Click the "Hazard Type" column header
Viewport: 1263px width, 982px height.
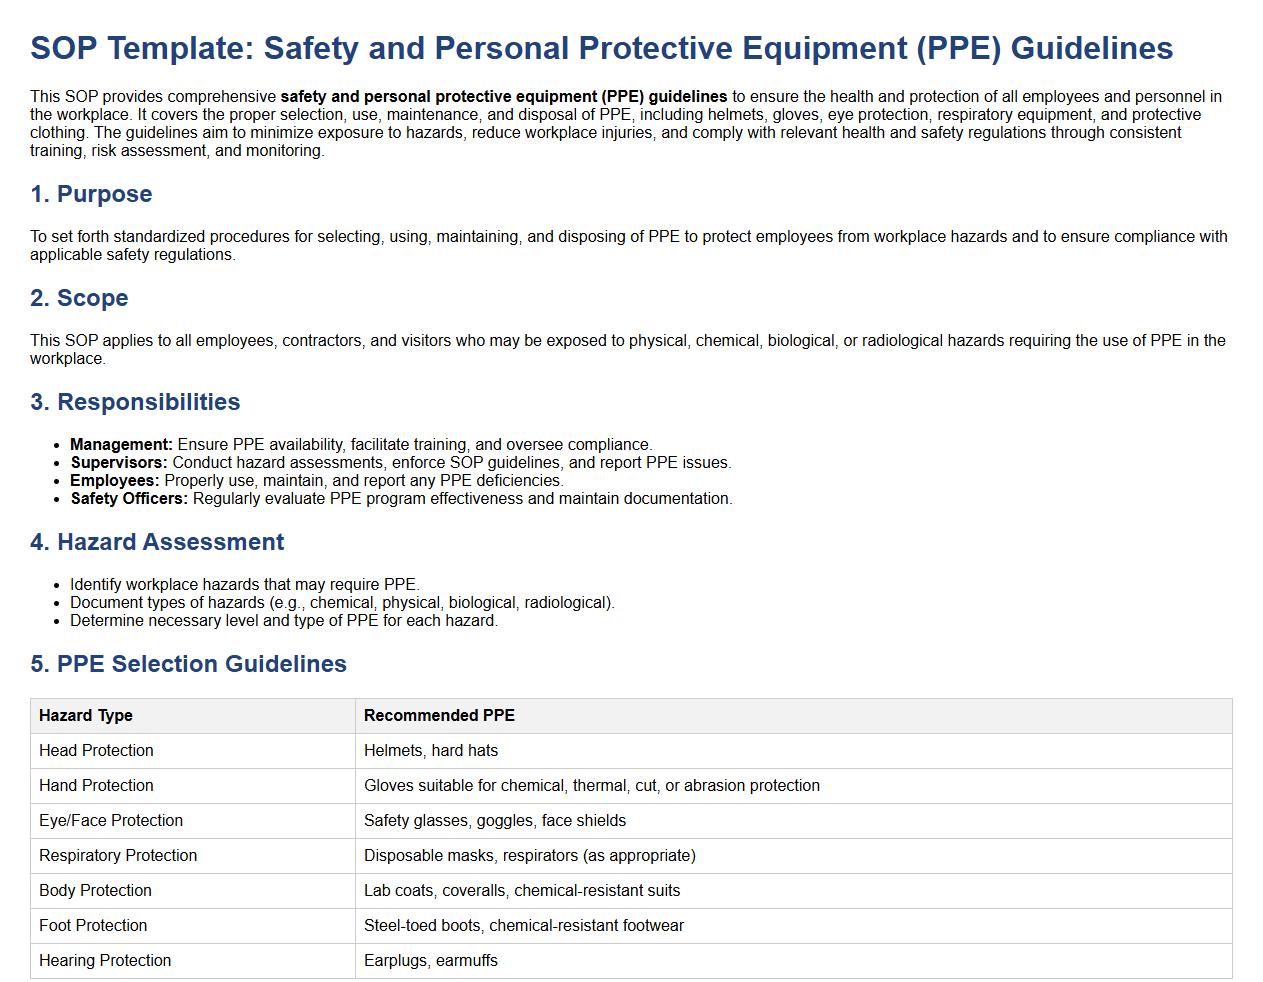(86, 716)
